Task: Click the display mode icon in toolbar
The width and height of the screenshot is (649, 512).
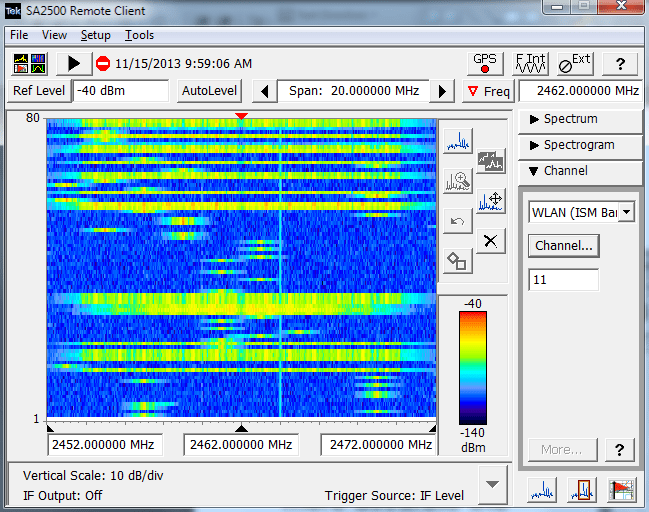Action: pos(29,63)
